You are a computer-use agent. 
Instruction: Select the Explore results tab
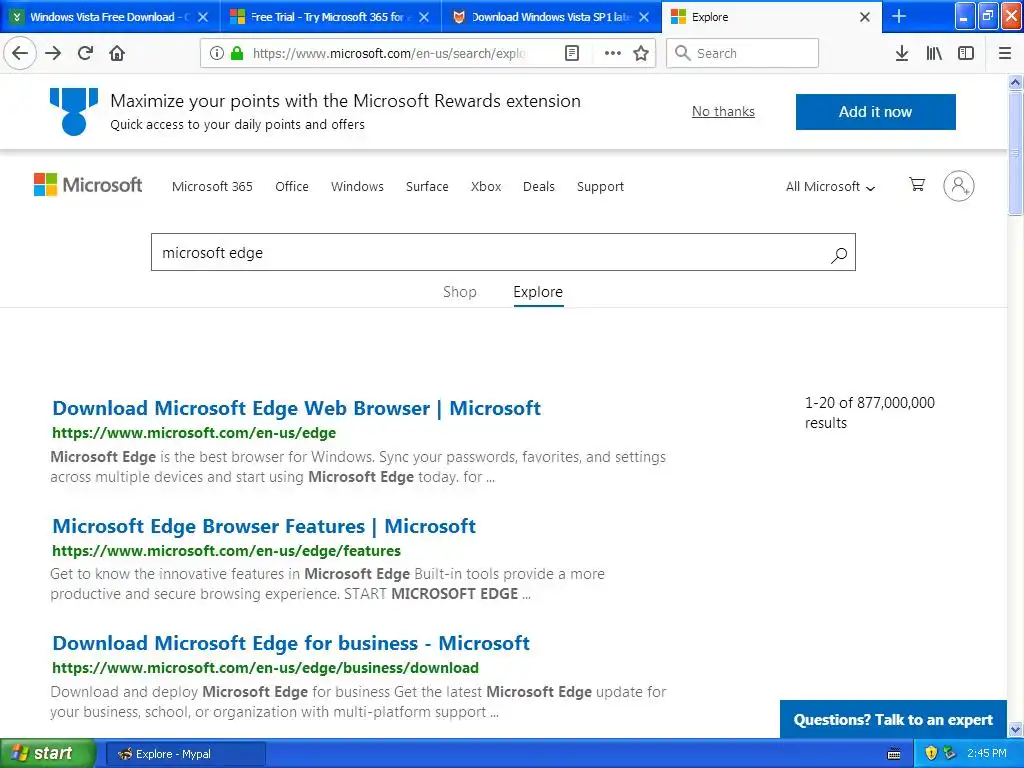point(538,292)
